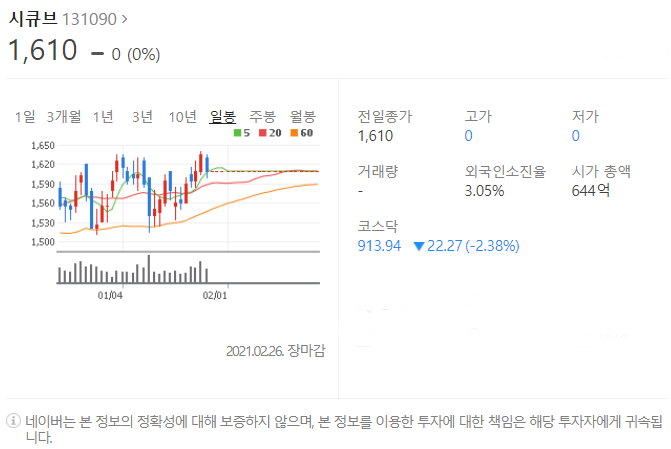Click the 전일종가 value 1,610
This screenshot has height=449, width=671.
click(x=375, y=136)
